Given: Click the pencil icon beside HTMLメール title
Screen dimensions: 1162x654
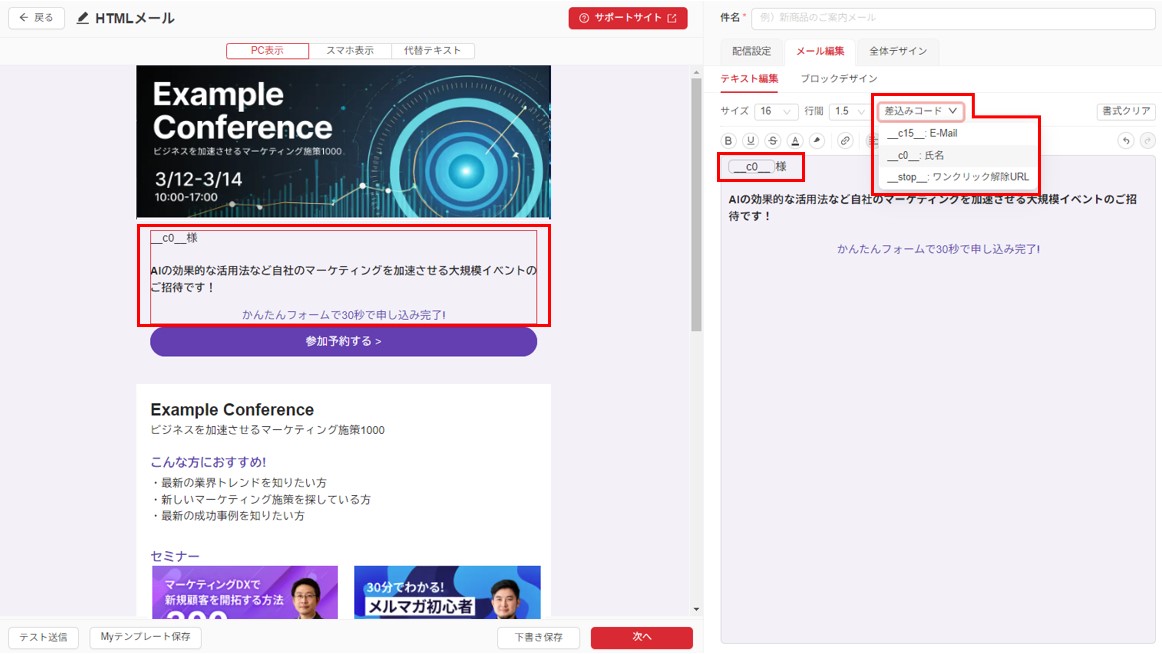Looking at the screenshot, I should [83, 18].
